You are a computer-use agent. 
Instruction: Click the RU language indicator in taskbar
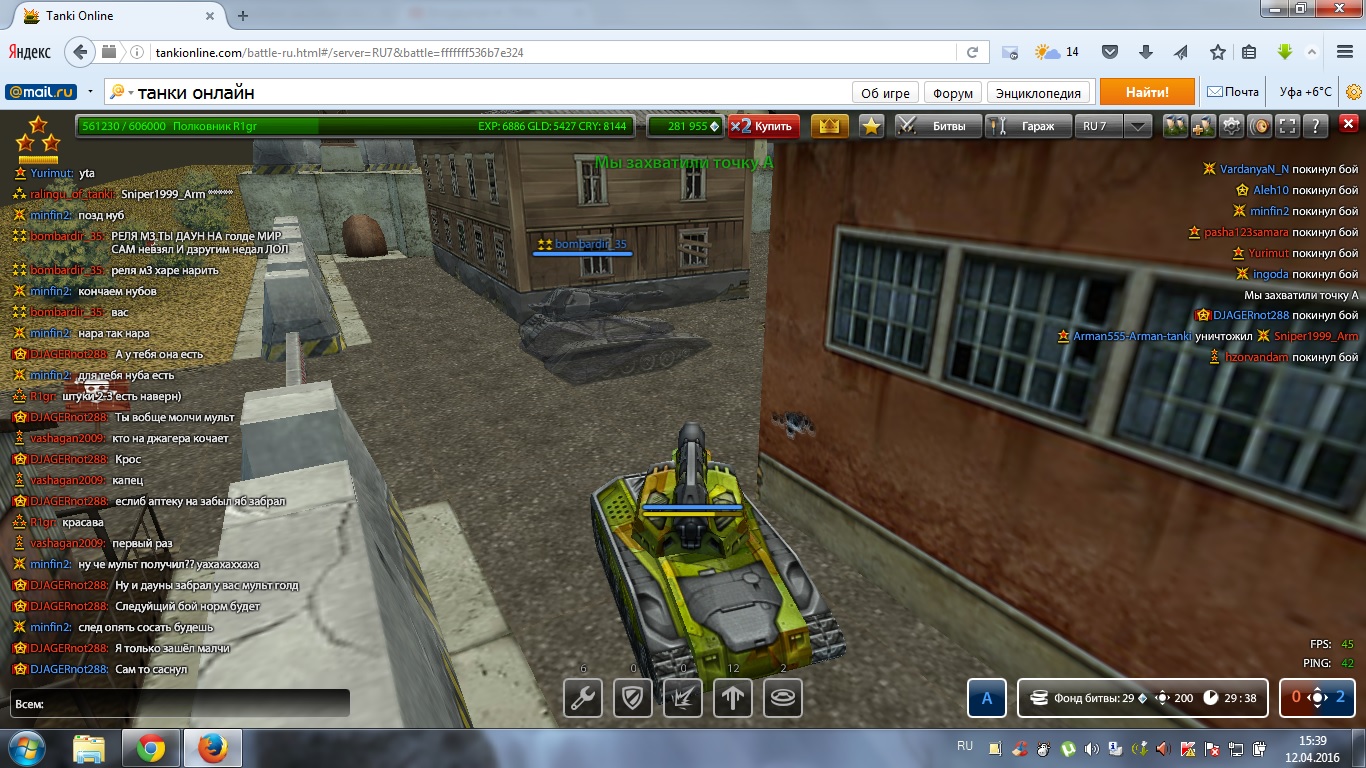pyautogui.click(x=965, y=747)
